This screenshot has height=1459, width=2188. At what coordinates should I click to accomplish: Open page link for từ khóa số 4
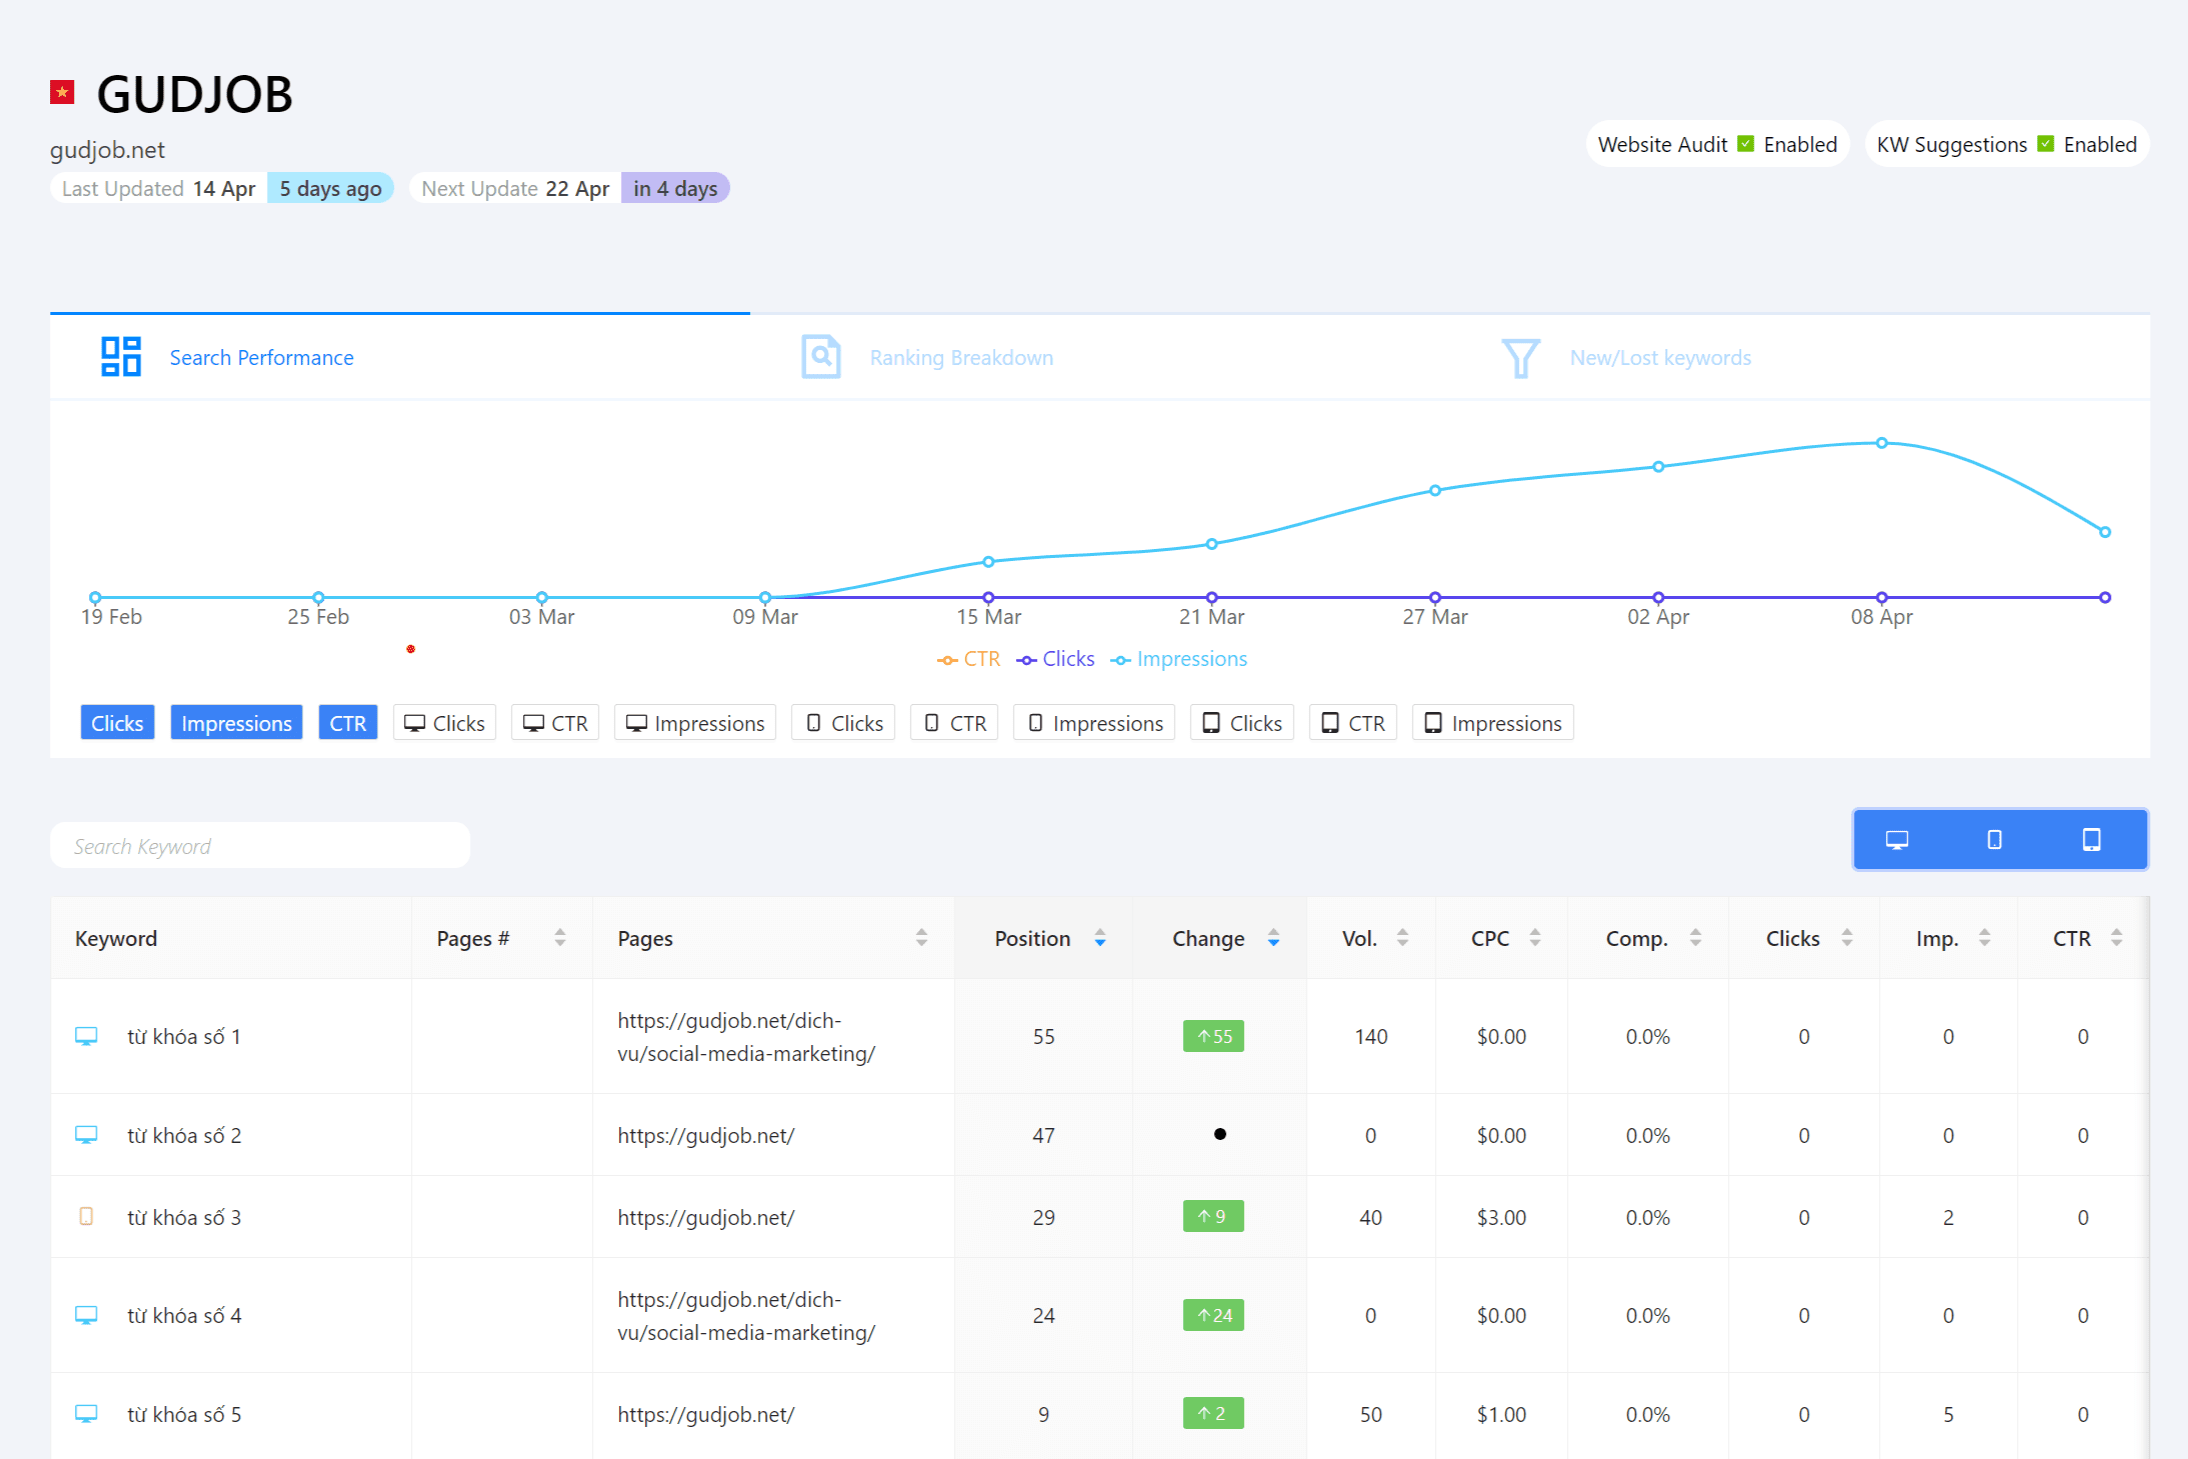click(x=746, y=1316)
